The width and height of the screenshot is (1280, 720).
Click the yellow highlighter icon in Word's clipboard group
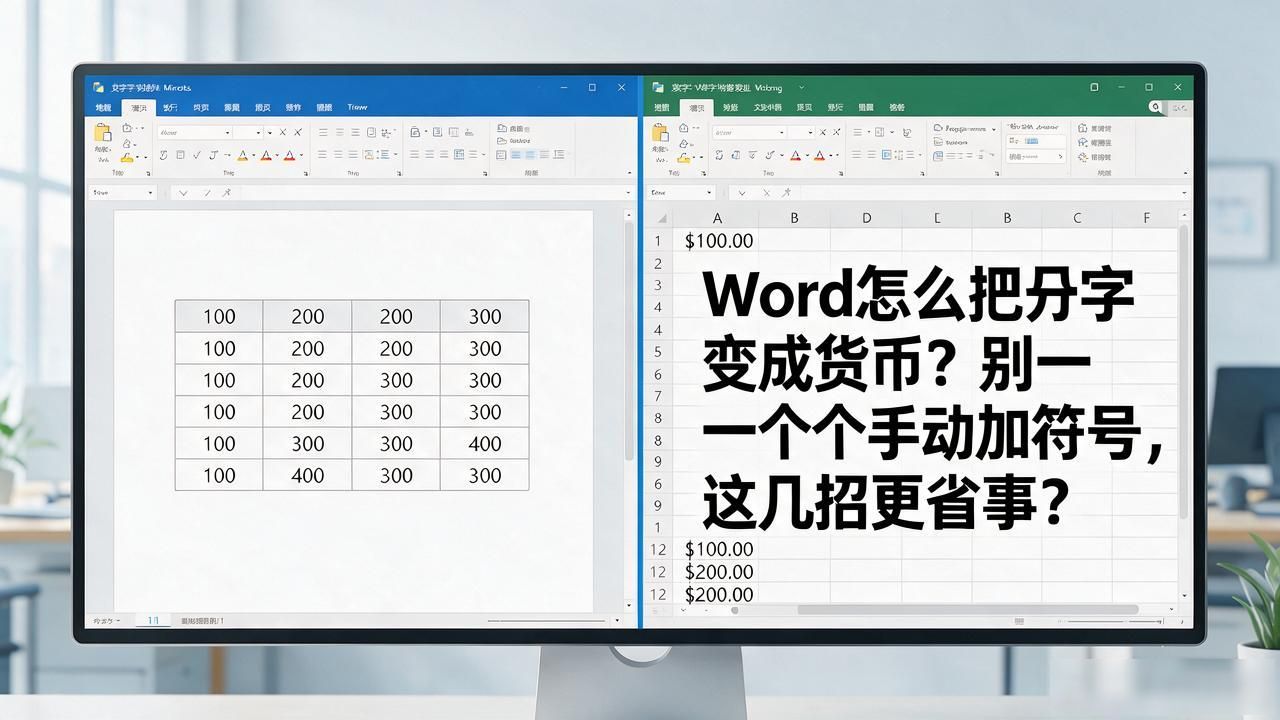[128, 157]
